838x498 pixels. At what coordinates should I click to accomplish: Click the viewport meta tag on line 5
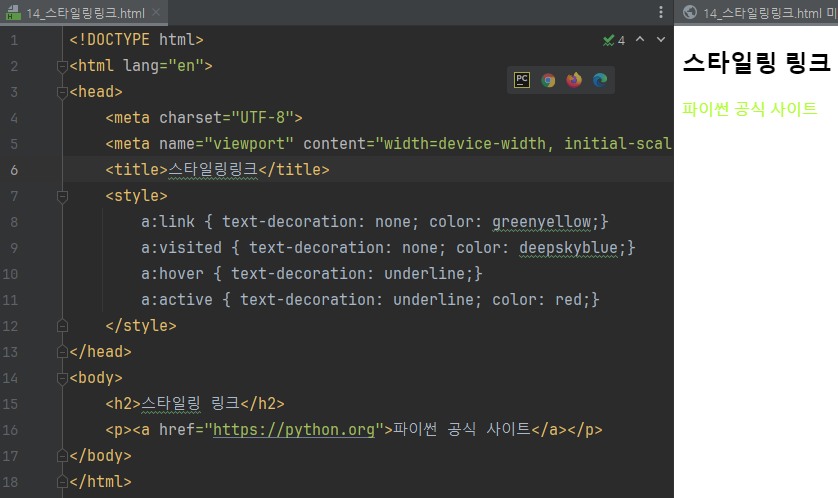389,144
